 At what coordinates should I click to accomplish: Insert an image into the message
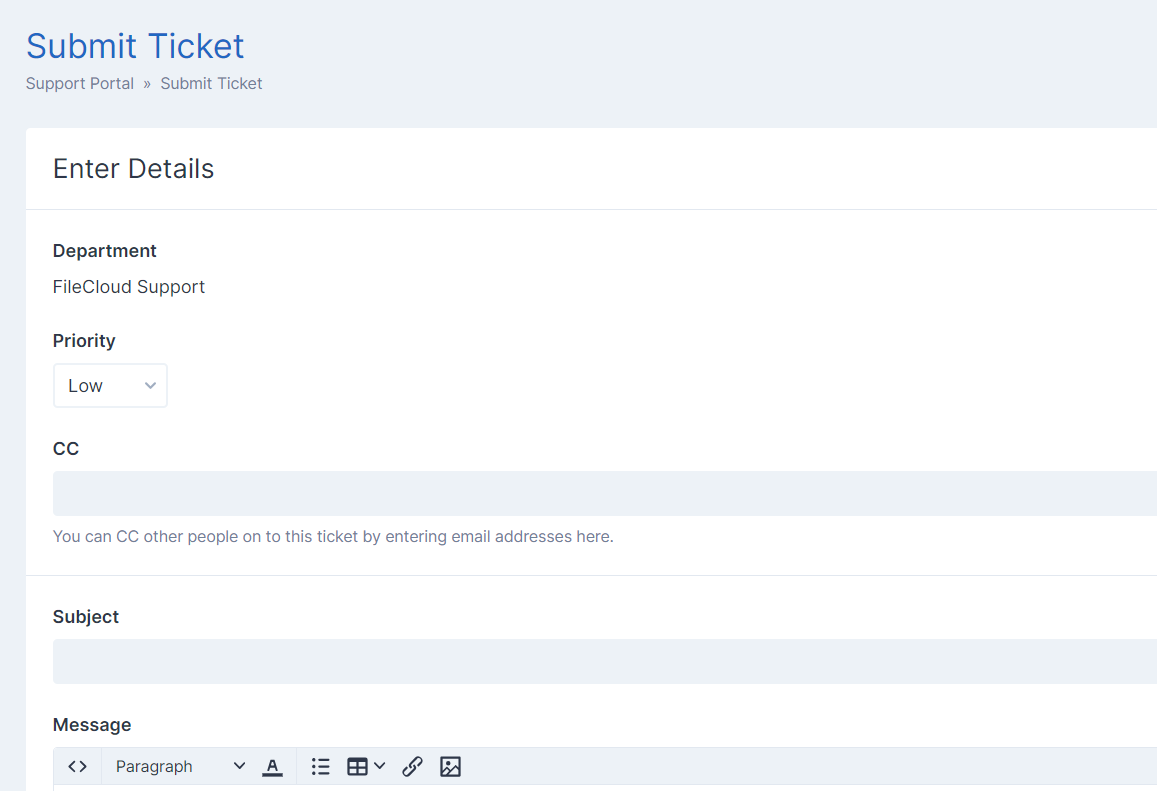(x=450, y=767)
